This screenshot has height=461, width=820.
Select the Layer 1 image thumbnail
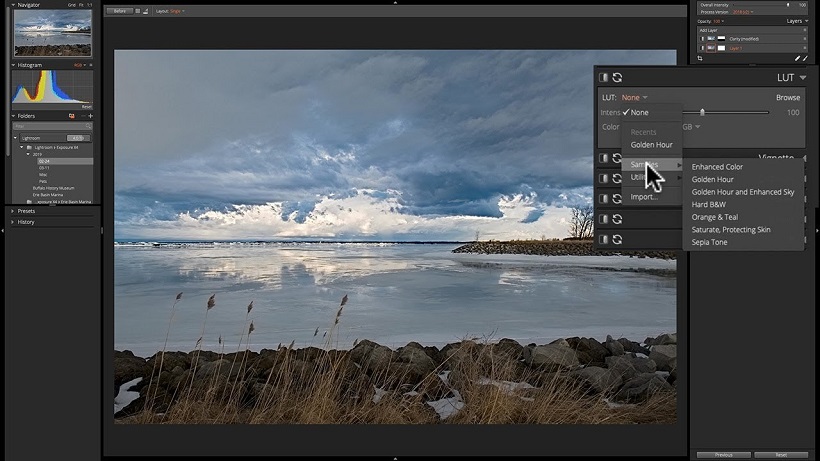tap(711, 48)
